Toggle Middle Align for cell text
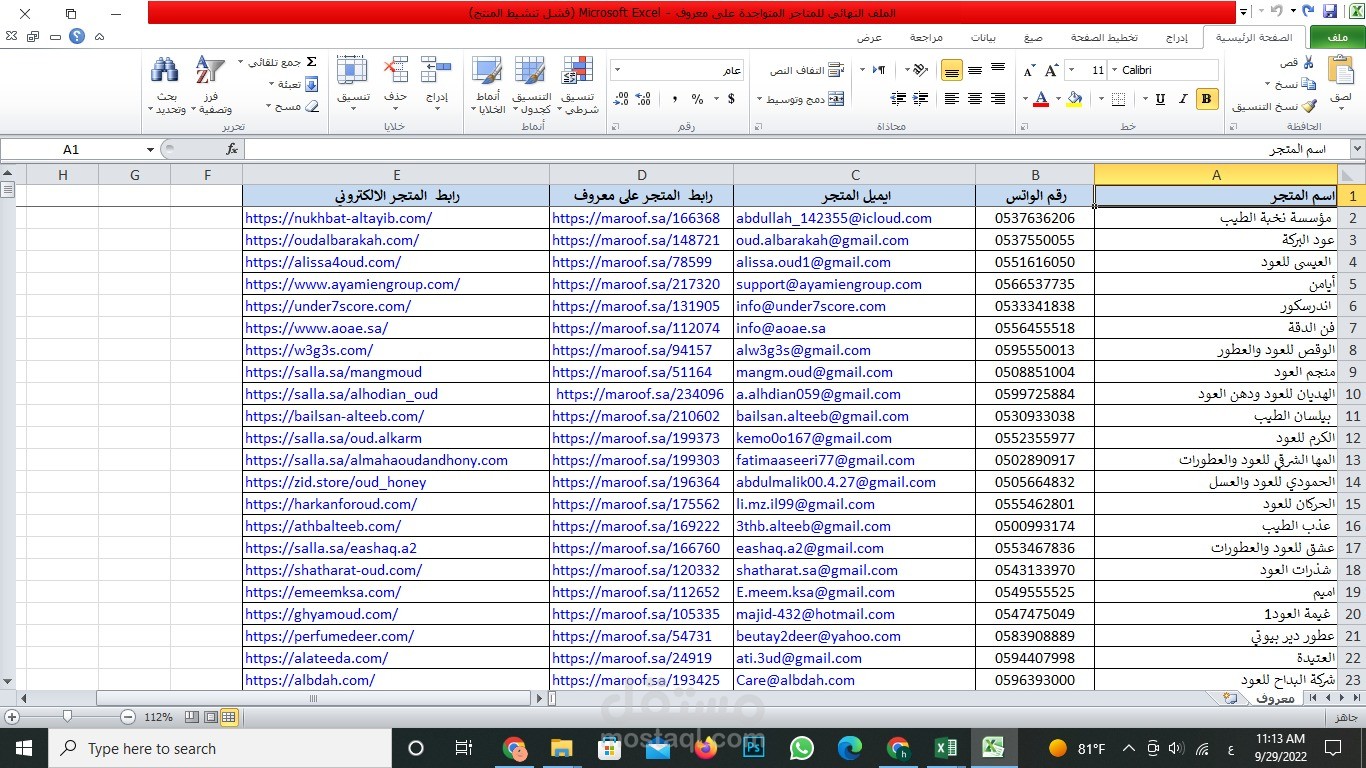1366x768 pixels. (x=975, y=70)
